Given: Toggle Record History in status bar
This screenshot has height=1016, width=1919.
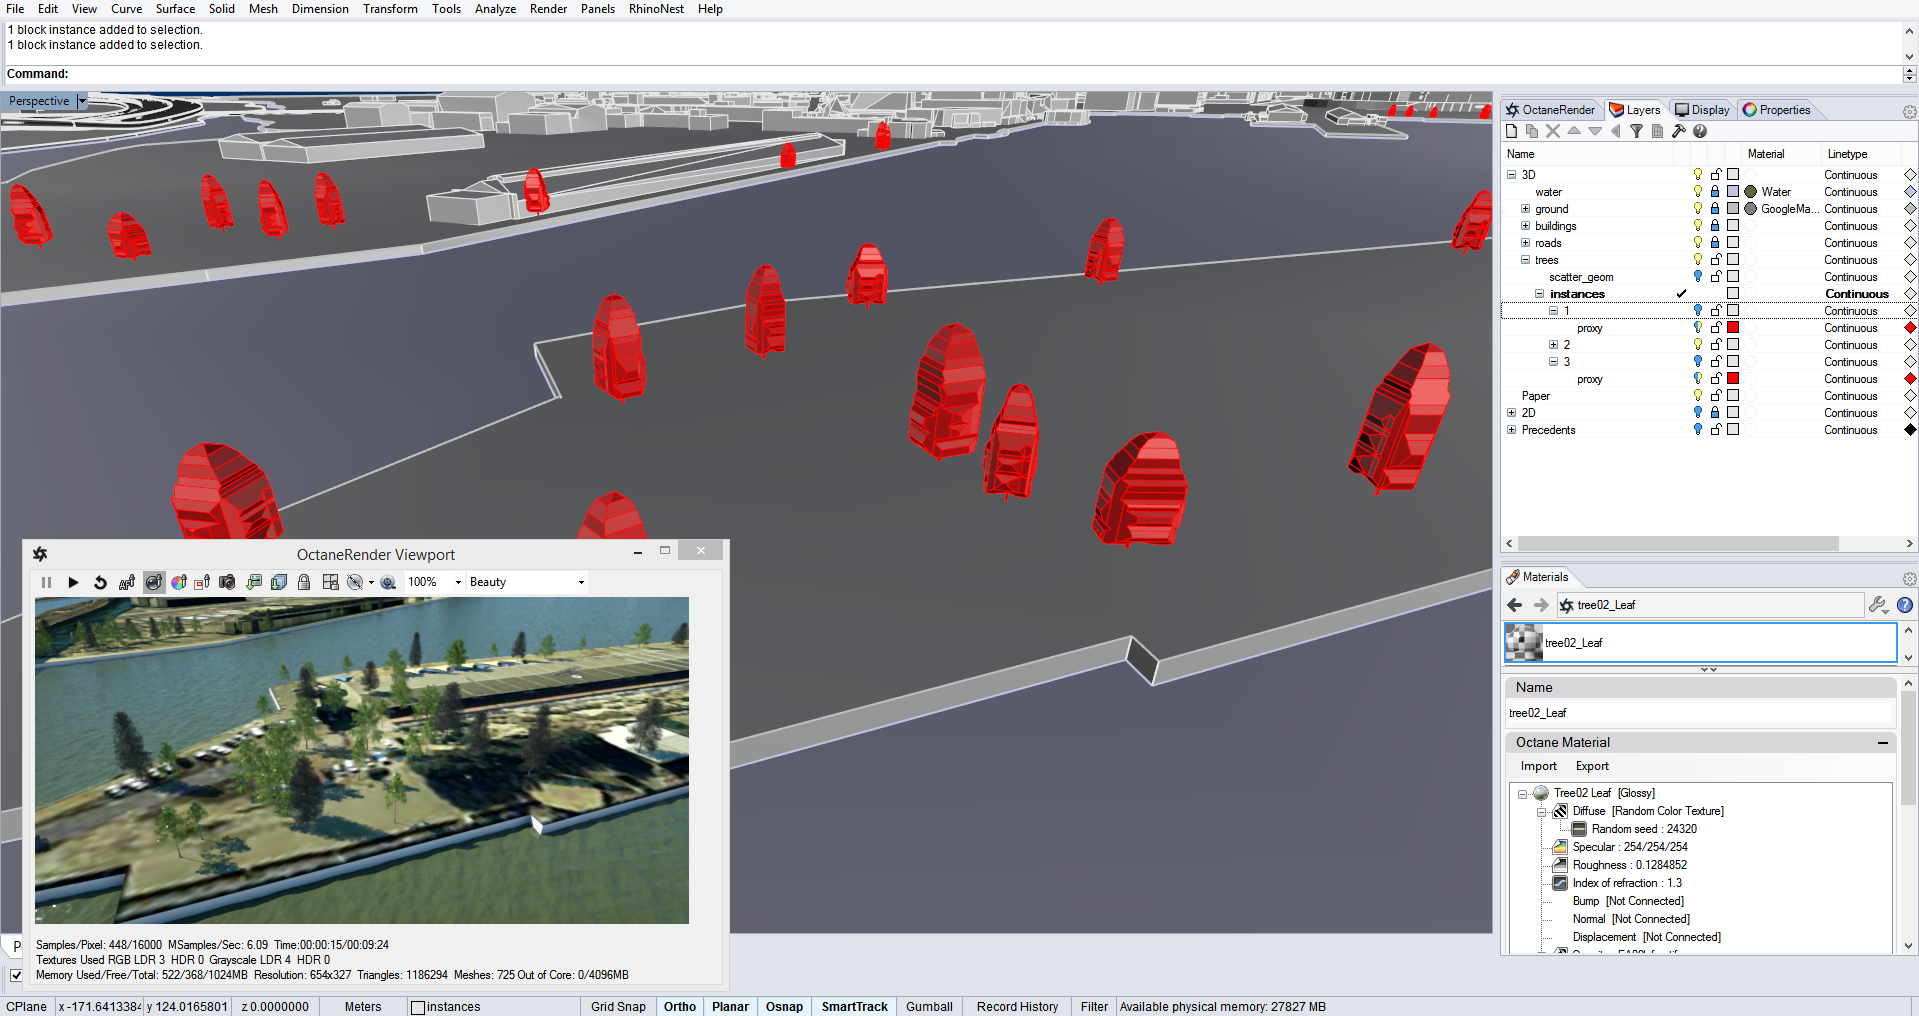Looking at the screenshot, I should (x=1017, y=1007).
